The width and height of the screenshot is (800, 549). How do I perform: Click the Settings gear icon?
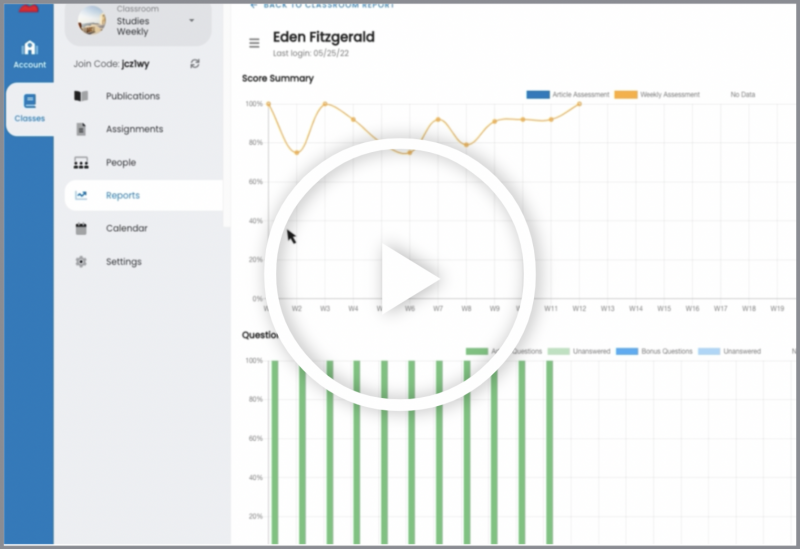pyautogui.click(x=82, y=262)
